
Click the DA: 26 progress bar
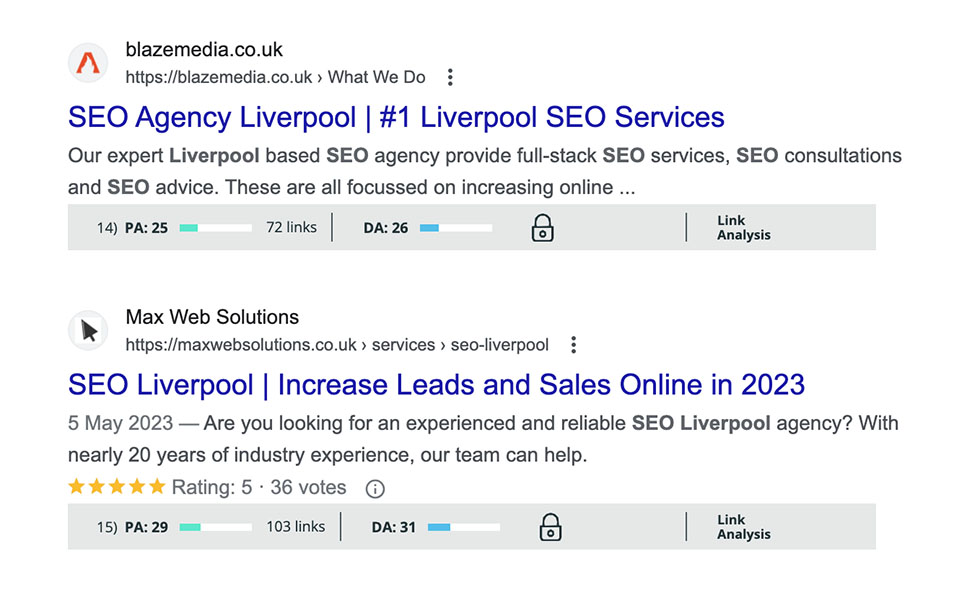(456, 228)
